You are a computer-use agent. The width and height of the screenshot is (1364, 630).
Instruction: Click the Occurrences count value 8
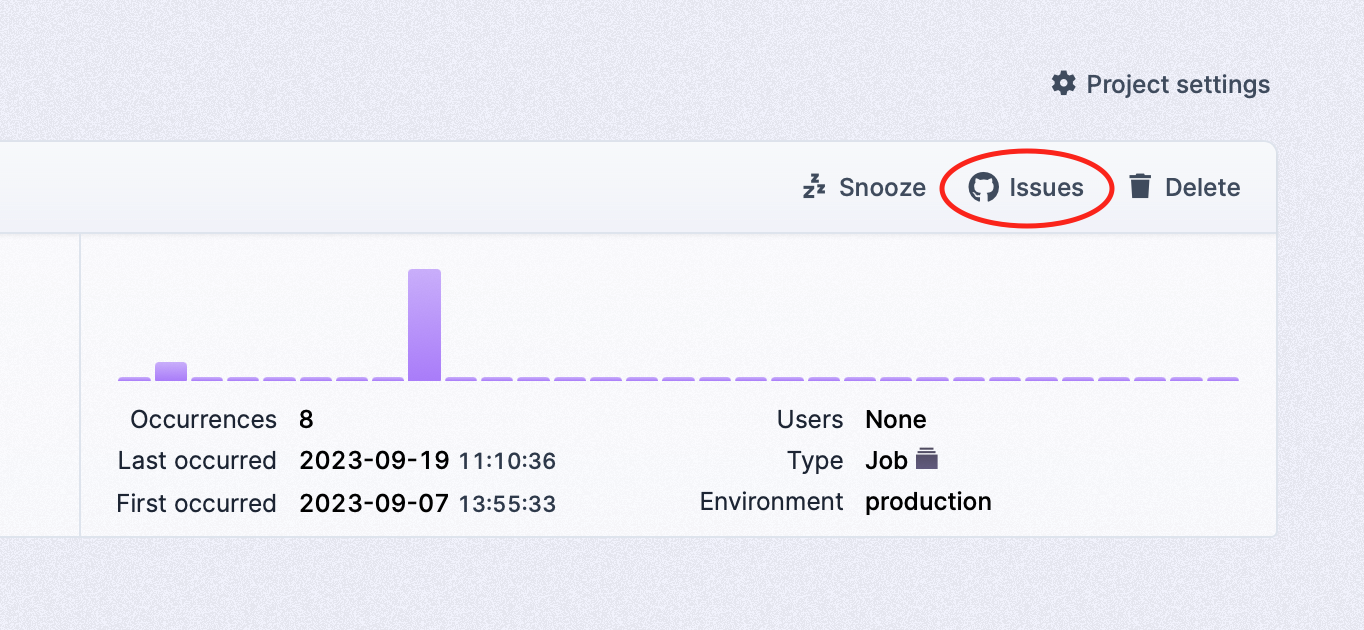[306, 419]
